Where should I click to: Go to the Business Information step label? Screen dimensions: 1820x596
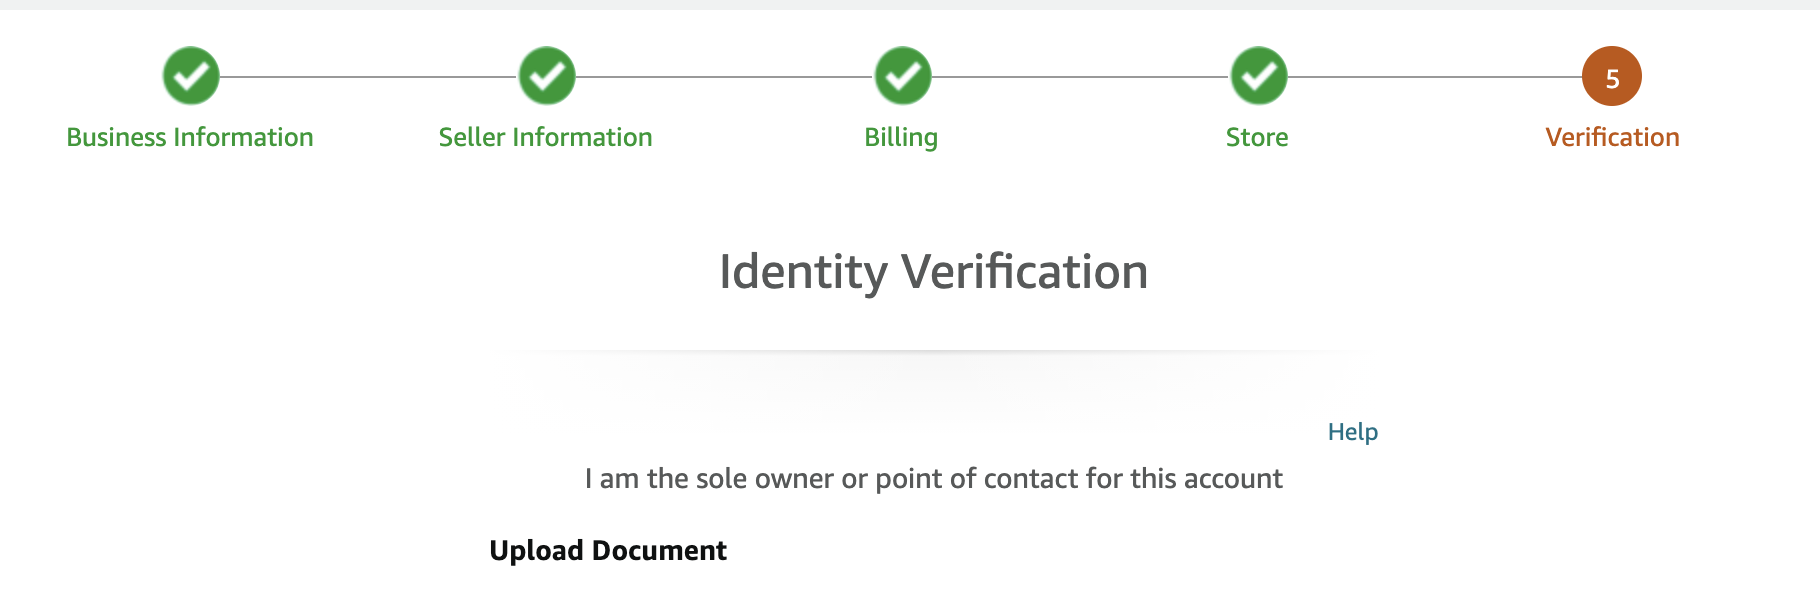click(190, 137)
